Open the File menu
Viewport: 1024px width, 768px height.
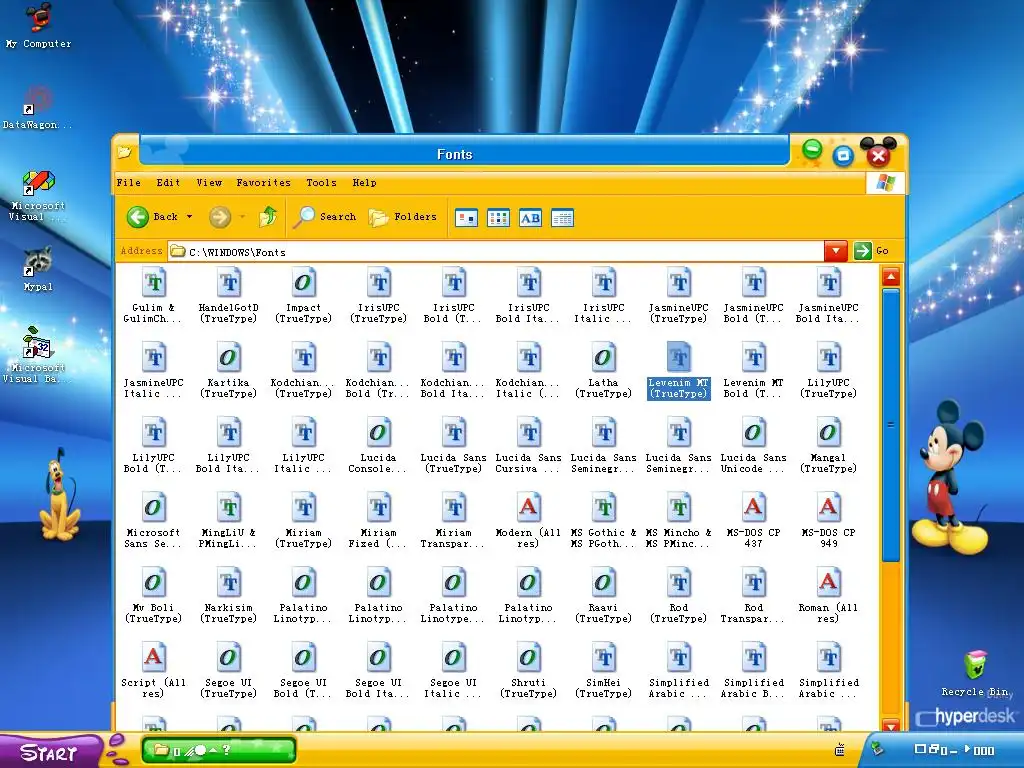point(129,183)
